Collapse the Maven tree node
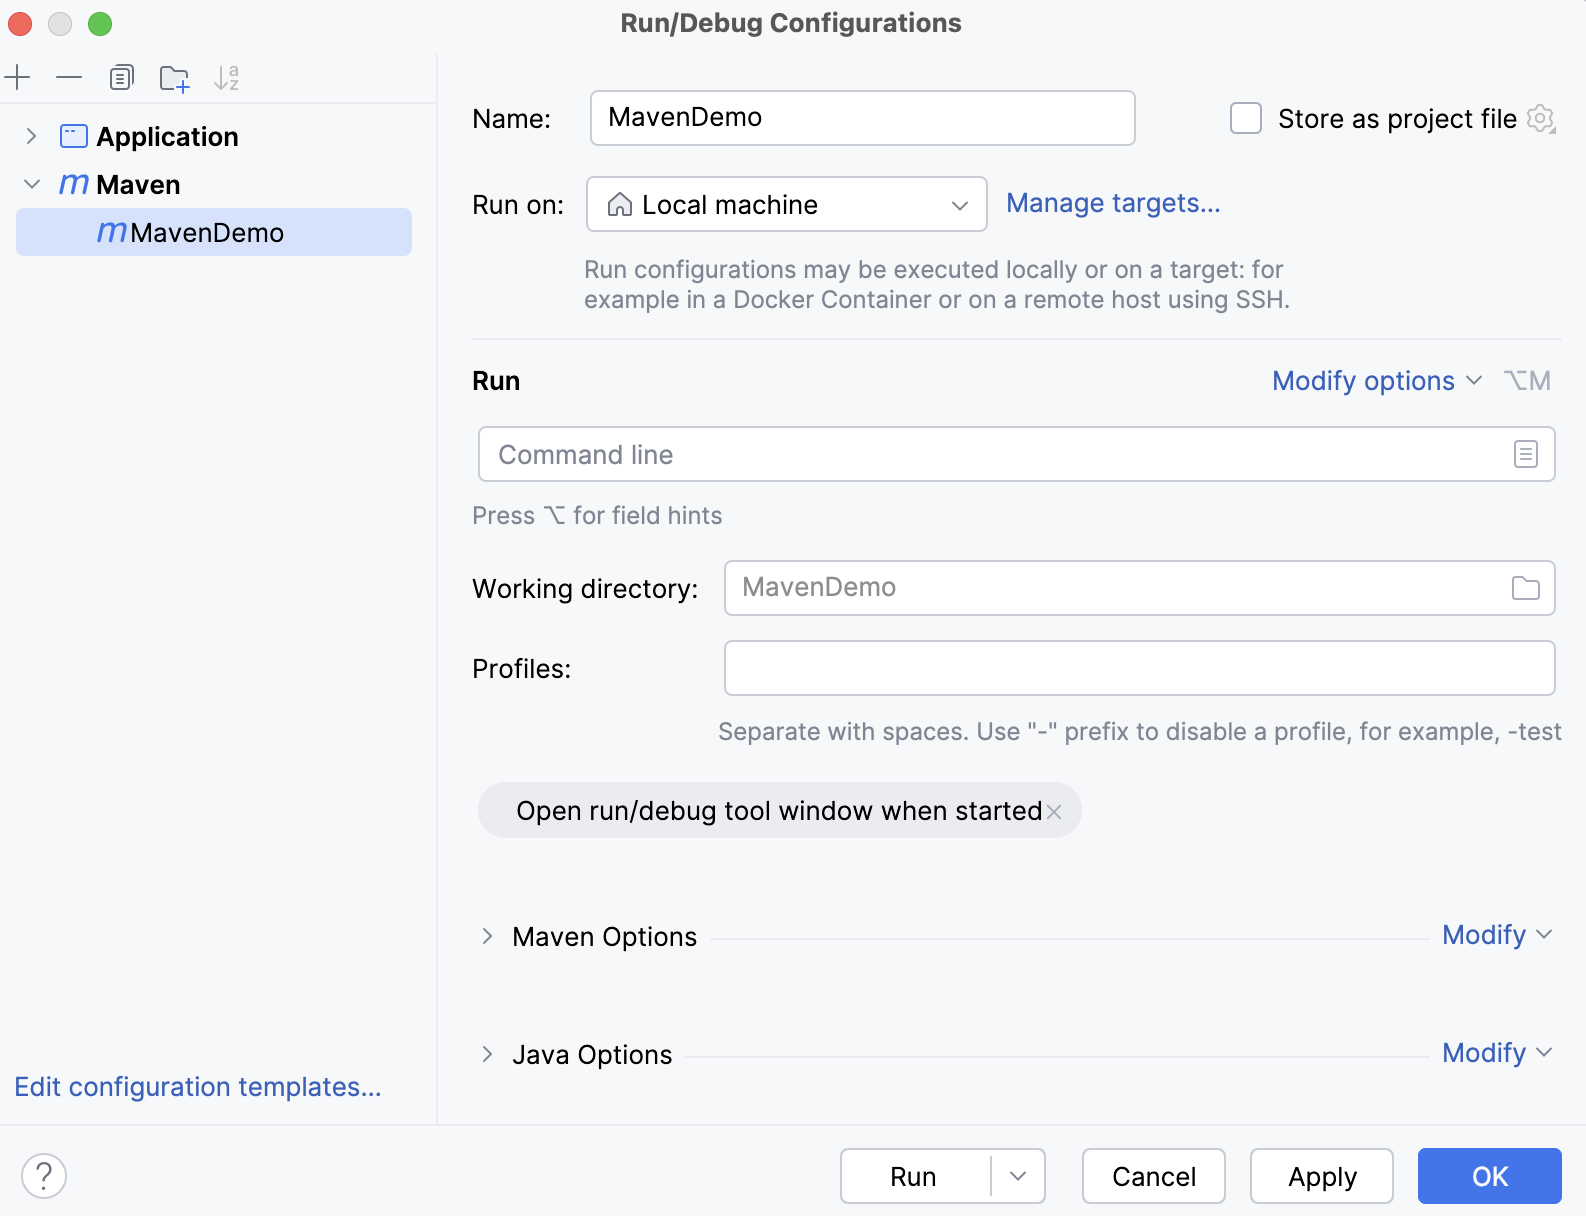The image size is (1586, 1216). (31, 184)
